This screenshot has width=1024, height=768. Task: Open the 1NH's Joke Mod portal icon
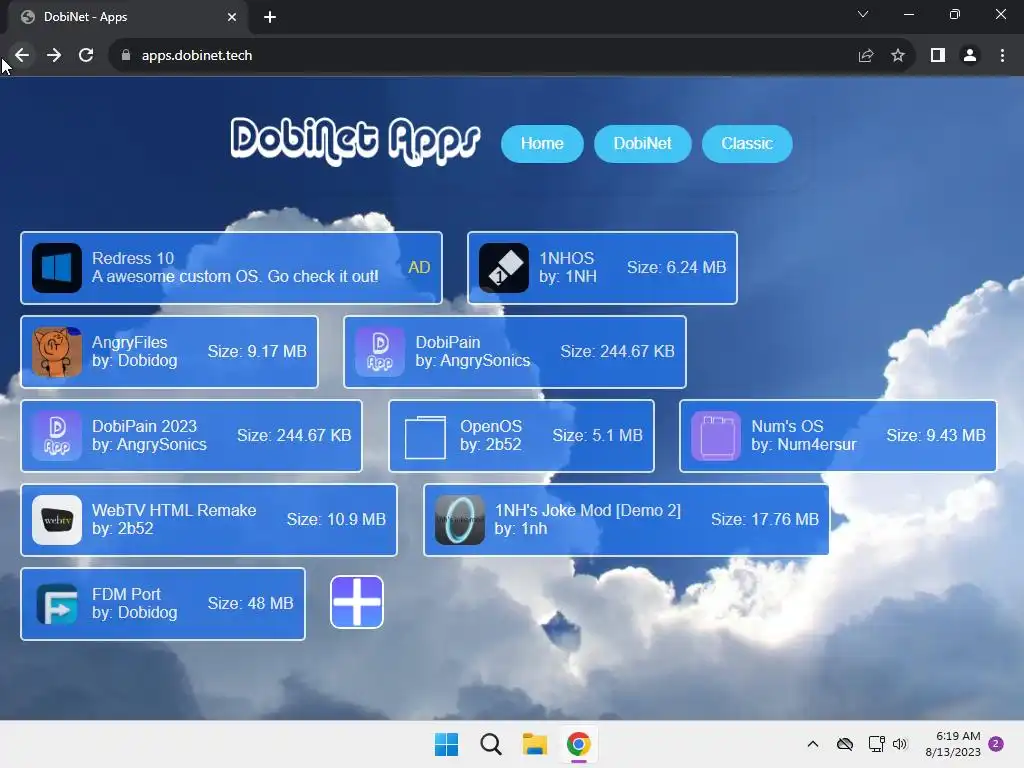pyautogui.click(x=460, y=520)
